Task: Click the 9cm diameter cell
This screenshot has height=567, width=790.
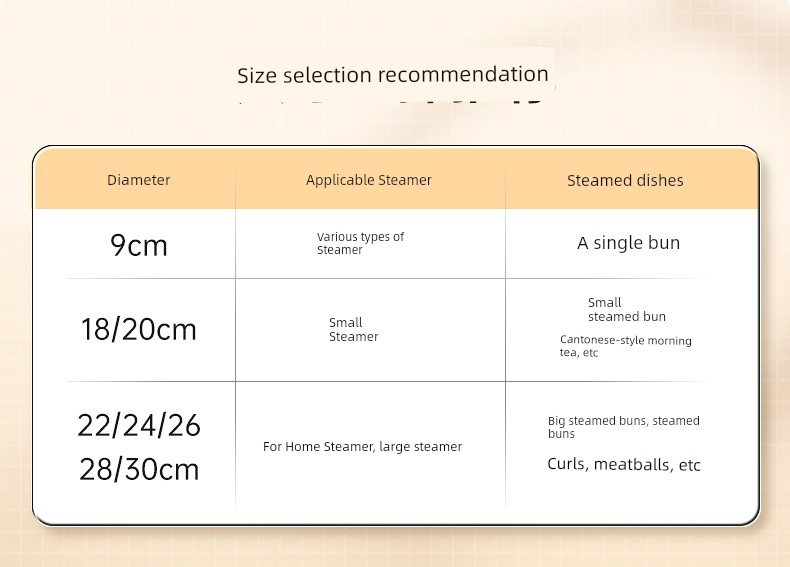Action: (x=139, y=245)
